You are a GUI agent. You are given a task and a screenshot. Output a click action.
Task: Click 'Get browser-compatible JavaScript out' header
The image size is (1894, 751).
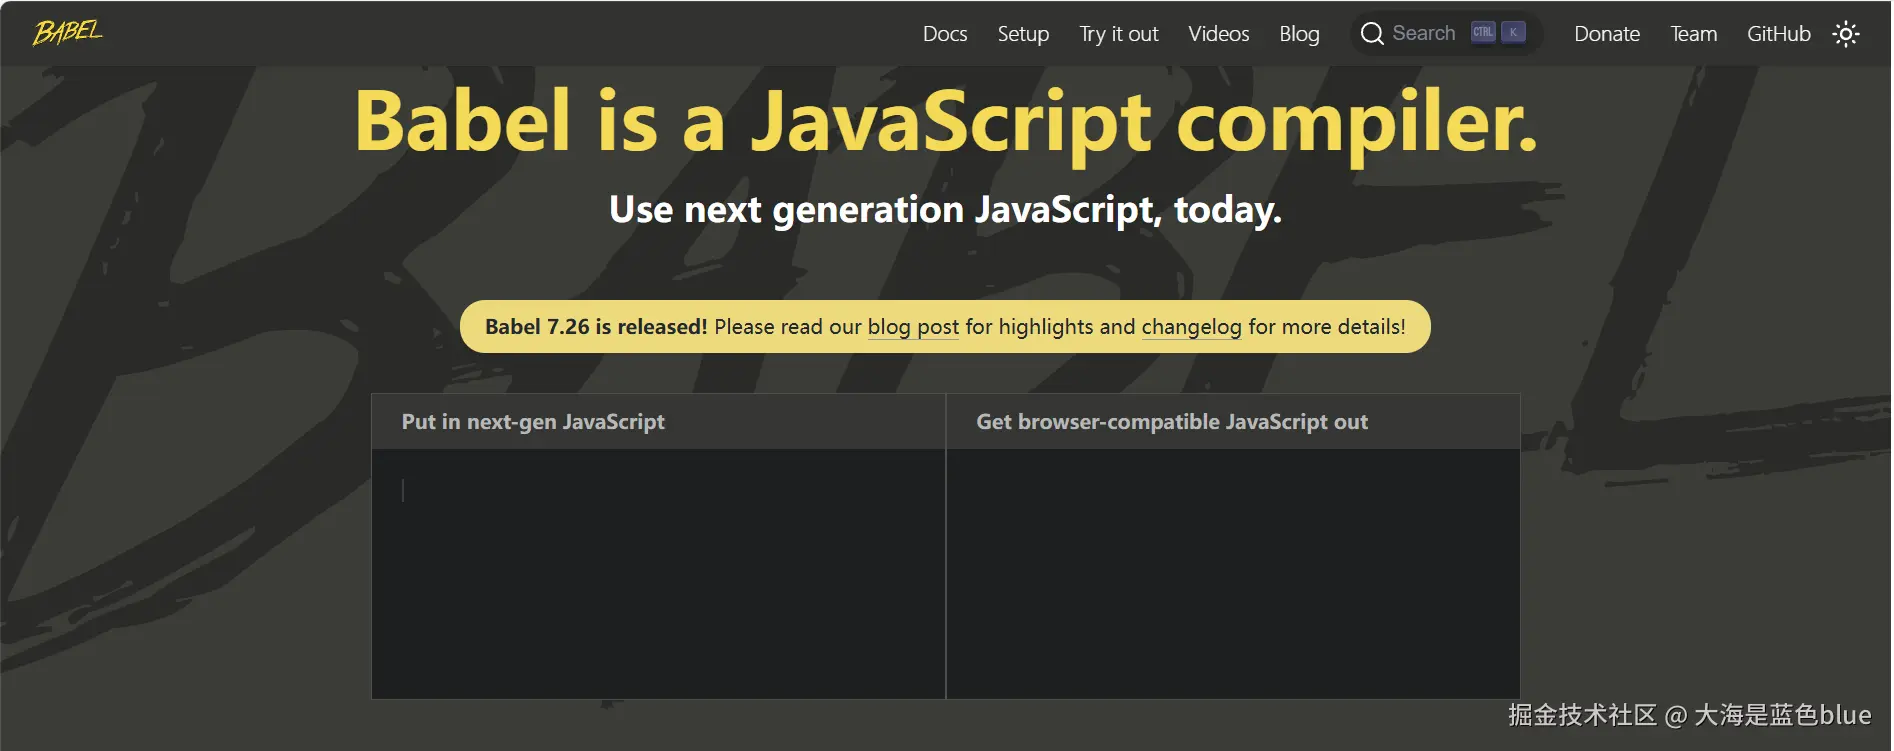click(x=1172, y=422)
